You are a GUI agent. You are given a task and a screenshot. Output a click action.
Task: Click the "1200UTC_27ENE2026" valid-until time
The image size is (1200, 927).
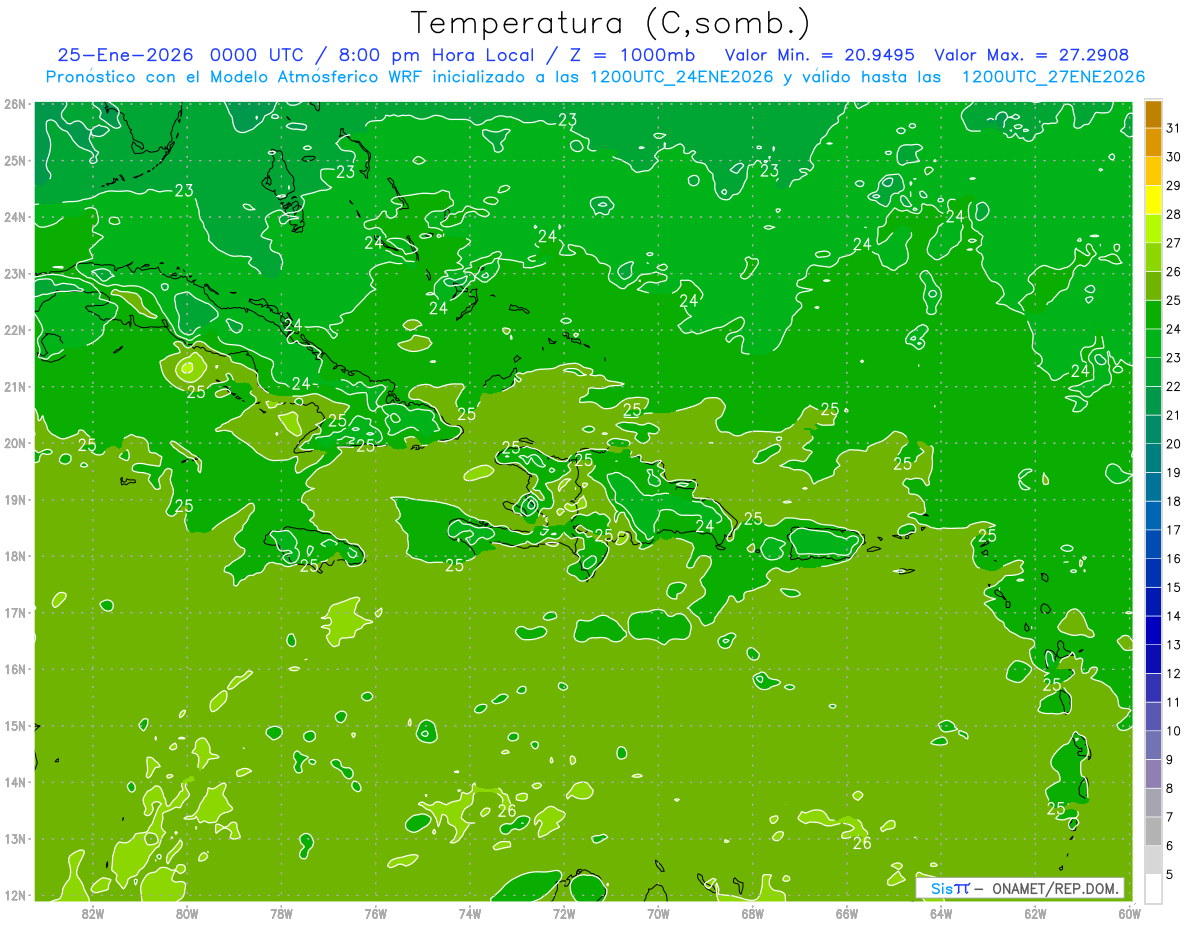click(1053, 77)
